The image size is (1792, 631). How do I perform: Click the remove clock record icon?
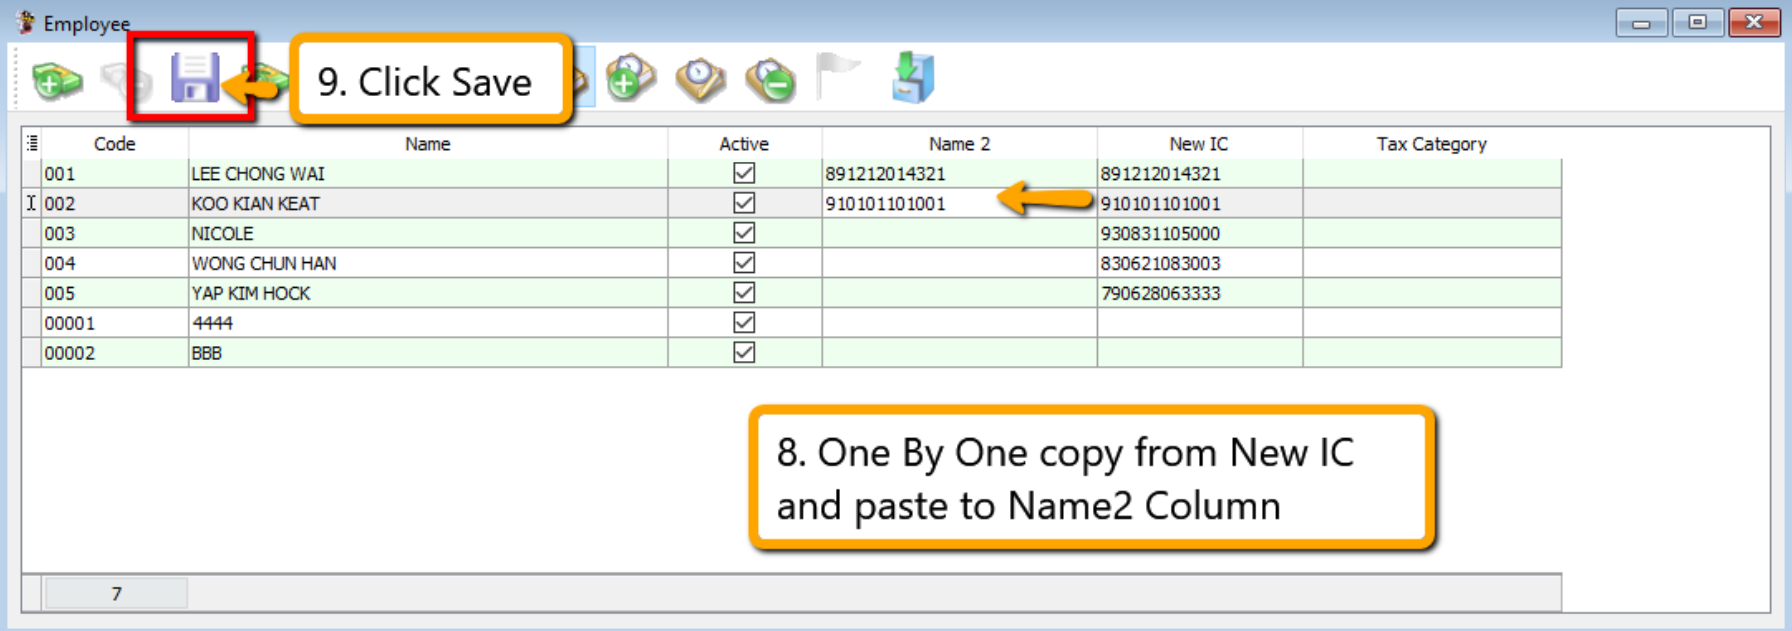tap(770, 79)
